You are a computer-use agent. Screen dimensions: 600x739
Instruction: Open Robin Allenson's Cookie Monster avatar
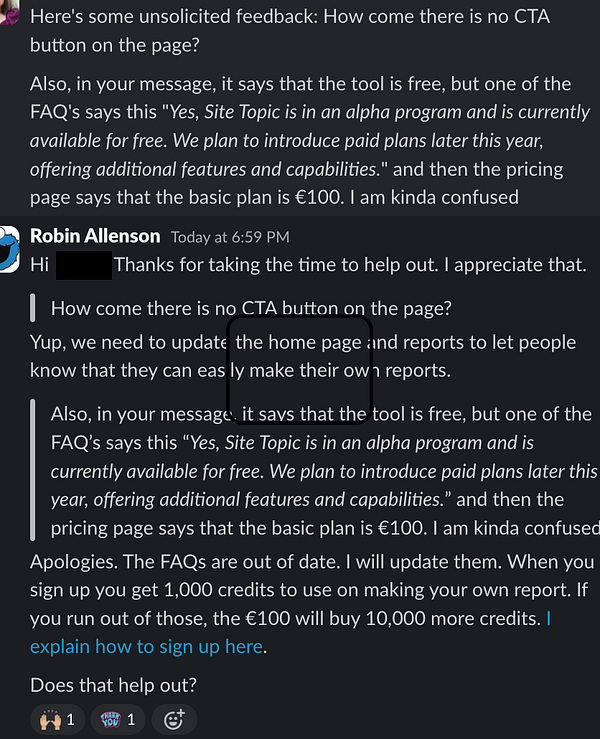pyautogui.click(x=9, y=249)
